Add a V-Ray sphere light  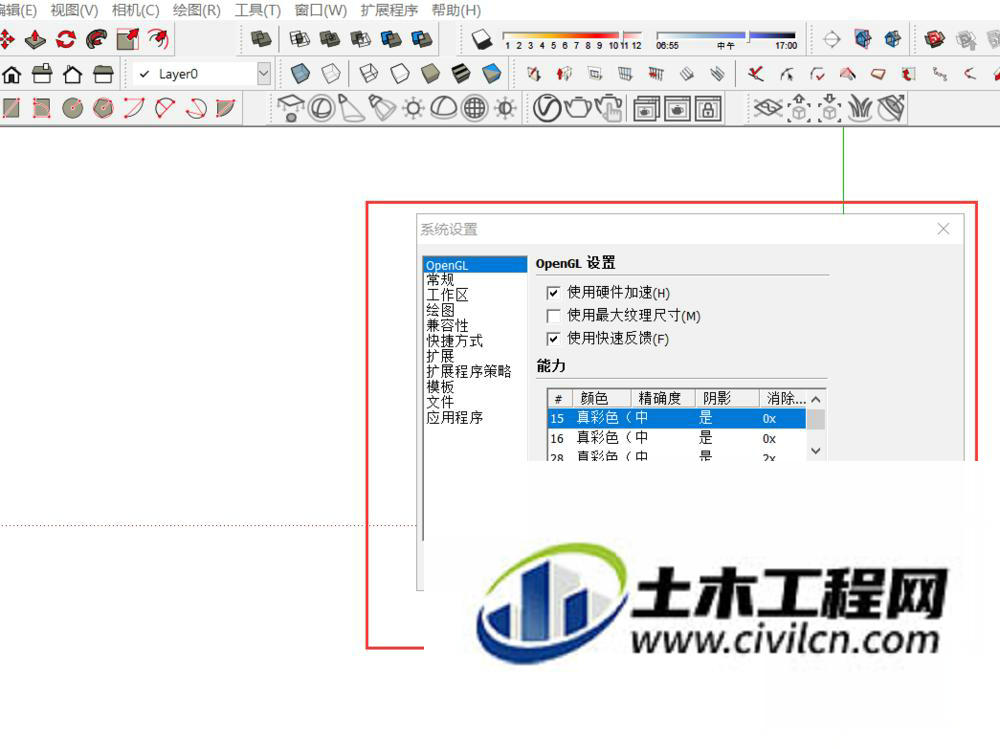(321, 108)
